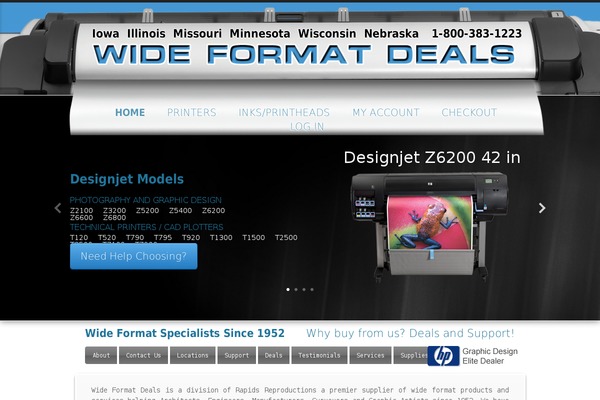Click the LOG IN link
The width and height of the screenshot is (600, 400).
(x=307, y=126)
